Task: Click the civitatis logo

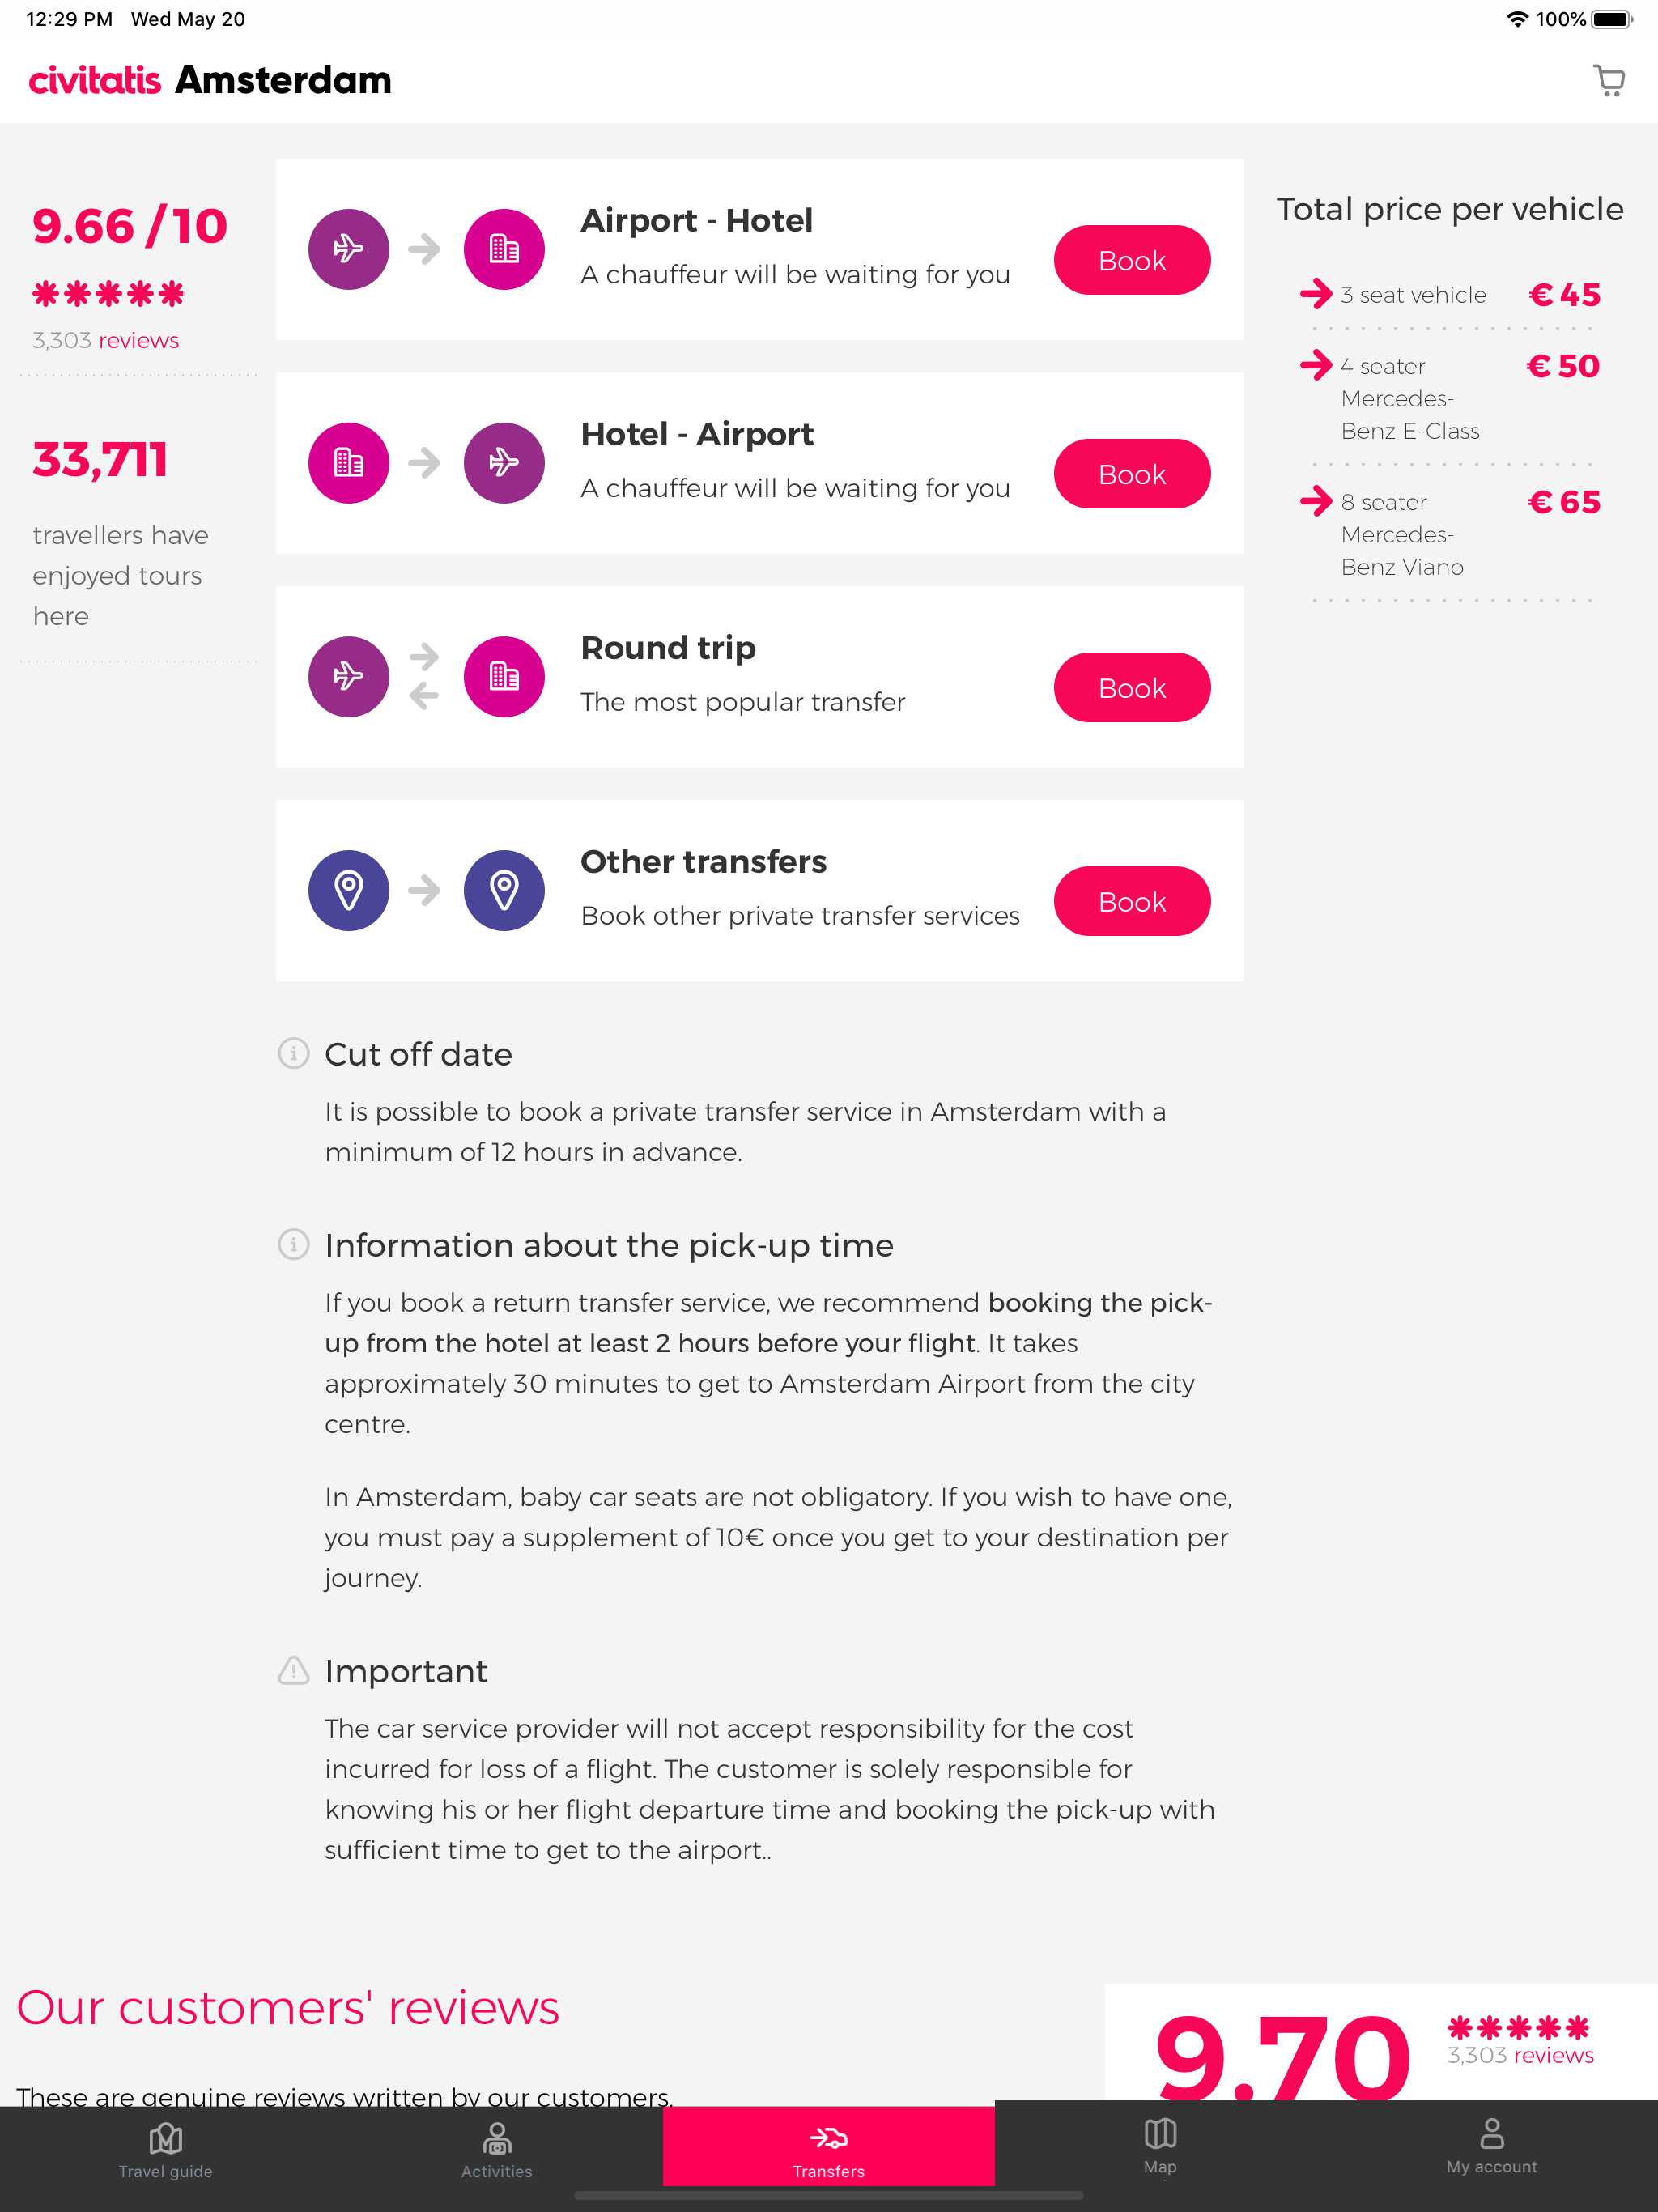Action: (94, 80)
